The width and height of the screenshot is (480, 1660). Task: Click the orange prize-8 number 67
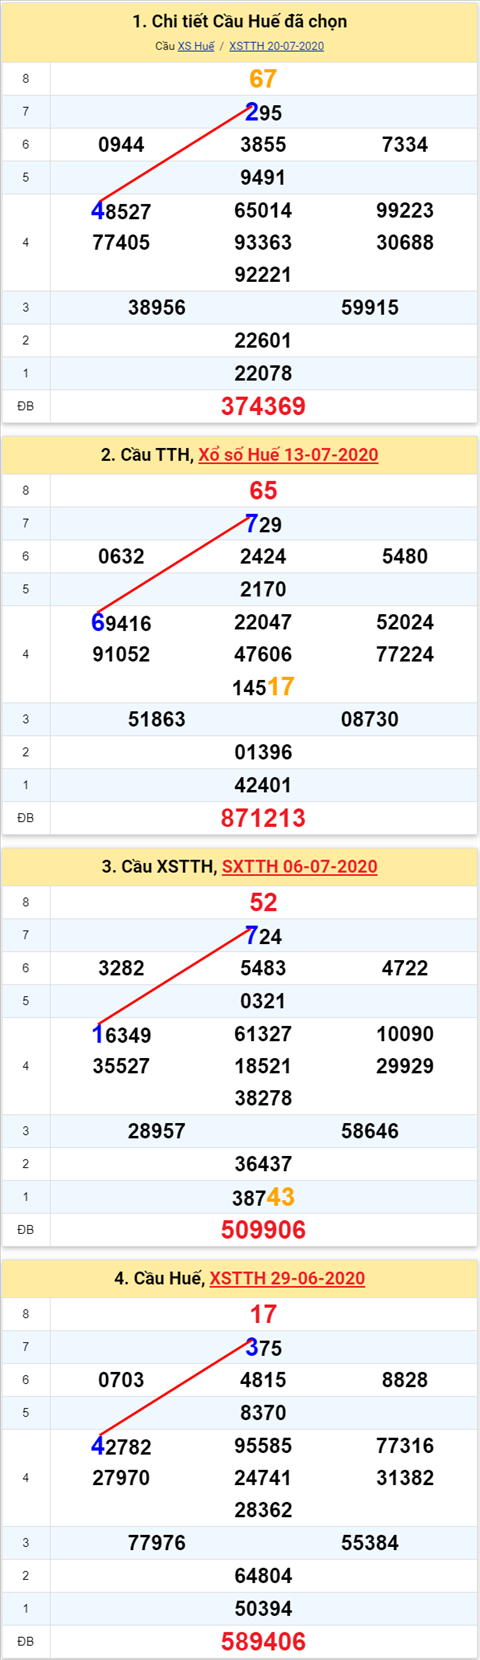(263, 79)
